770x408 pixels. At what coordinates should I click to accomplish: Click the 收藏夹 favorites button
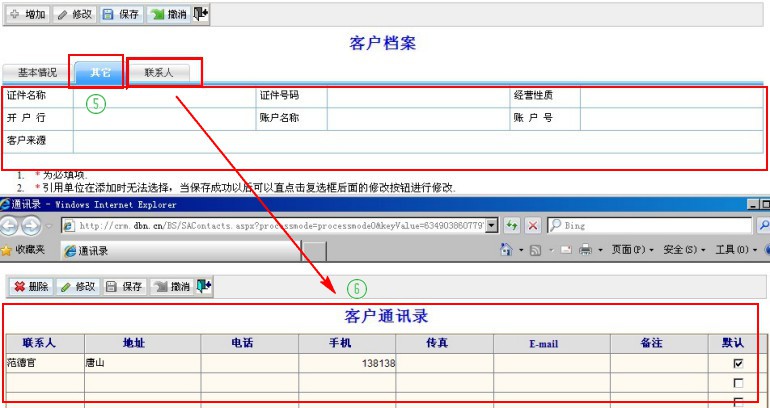[x=28, y=250]
